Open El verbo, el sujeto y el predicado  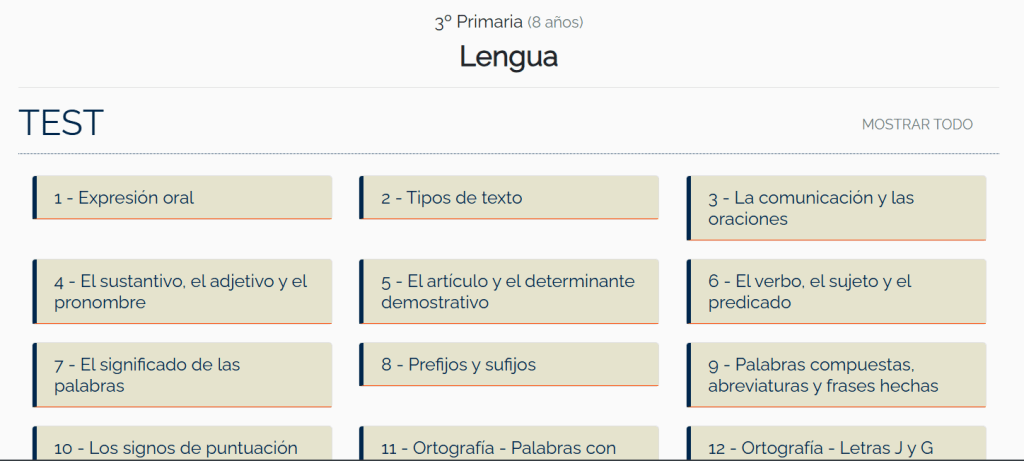point(836,291)
